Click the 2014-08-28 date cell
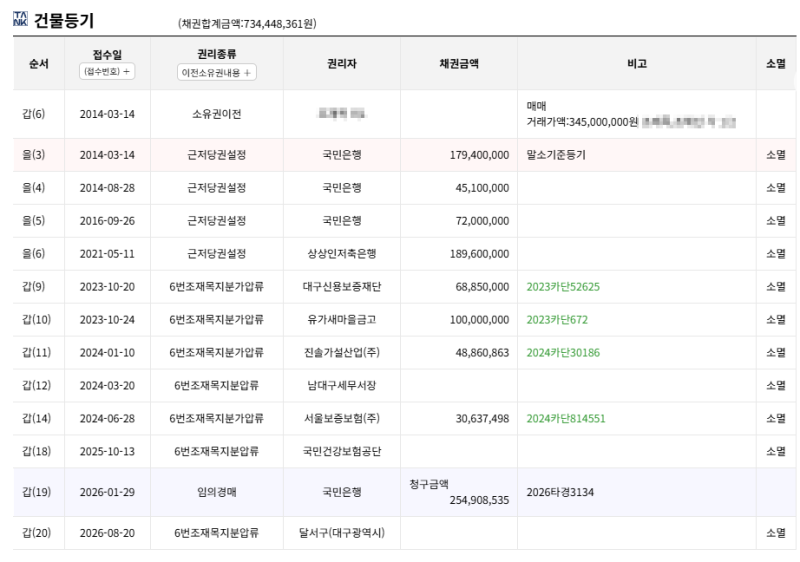The width and height of the screenshot is (800, 562). pyautogui.click(x=107, y=188)
